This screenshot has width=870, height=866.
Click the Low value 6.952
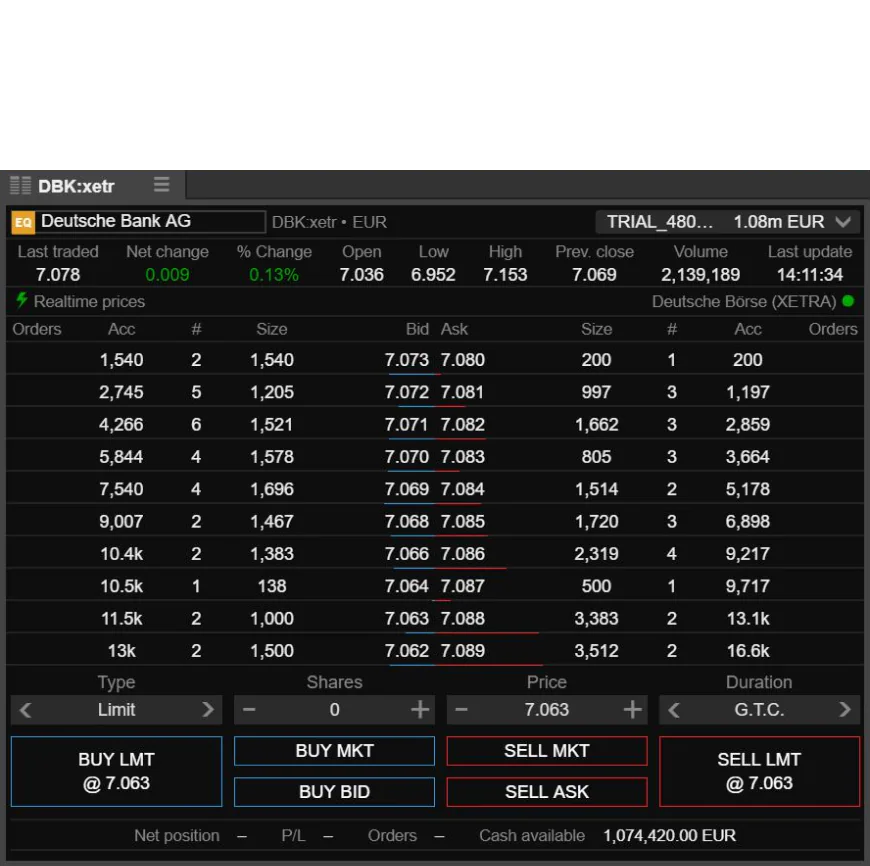point(433,275)
